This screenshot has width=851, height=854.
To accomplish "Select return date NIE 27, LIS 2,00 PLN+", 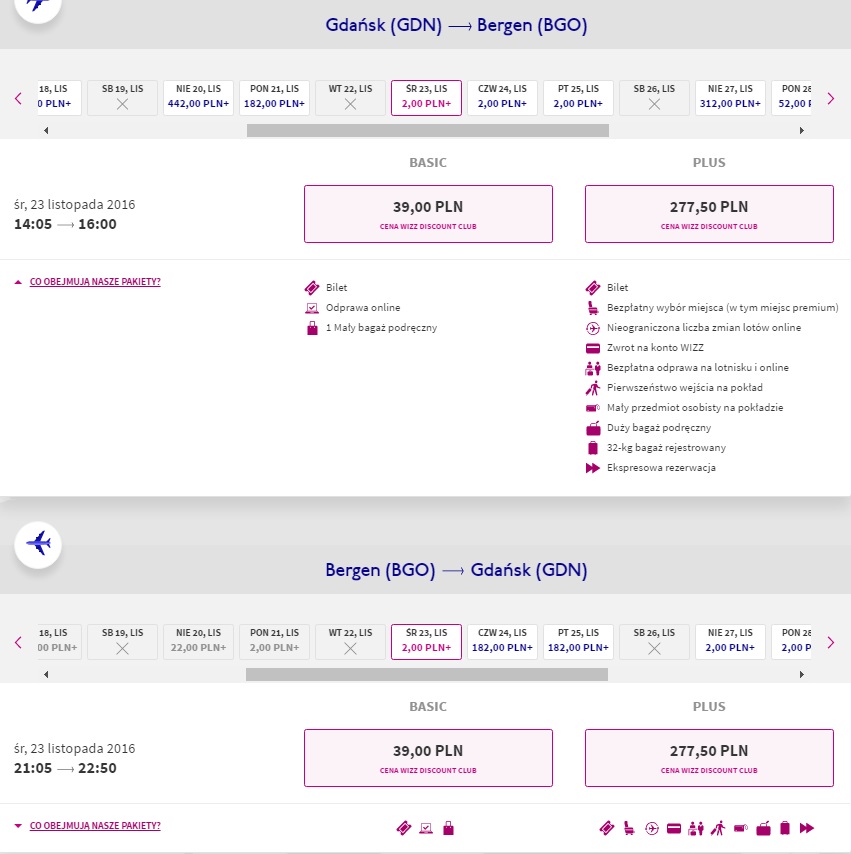I will (x=730, y=642).
